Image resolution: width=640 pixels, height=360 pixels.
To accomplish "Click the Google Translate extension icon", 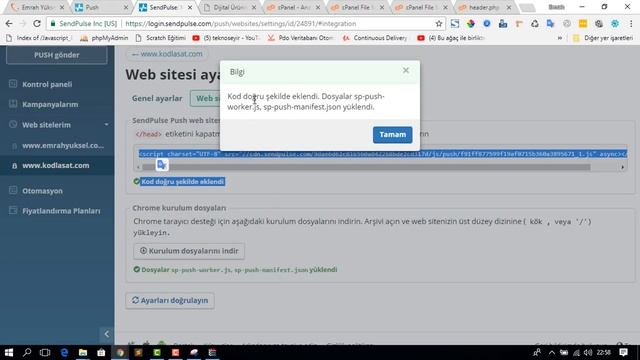I will click(x=551, y=24).
